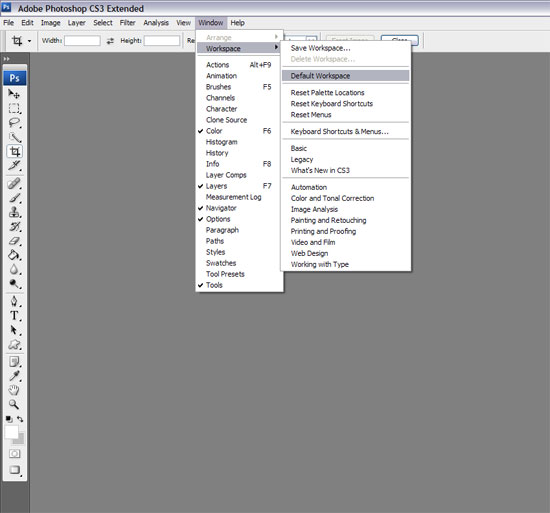The width and height of the screenshot is (550, 513).
Task: Collapse the toolbox double-arrow
Action: click(7, 59)
